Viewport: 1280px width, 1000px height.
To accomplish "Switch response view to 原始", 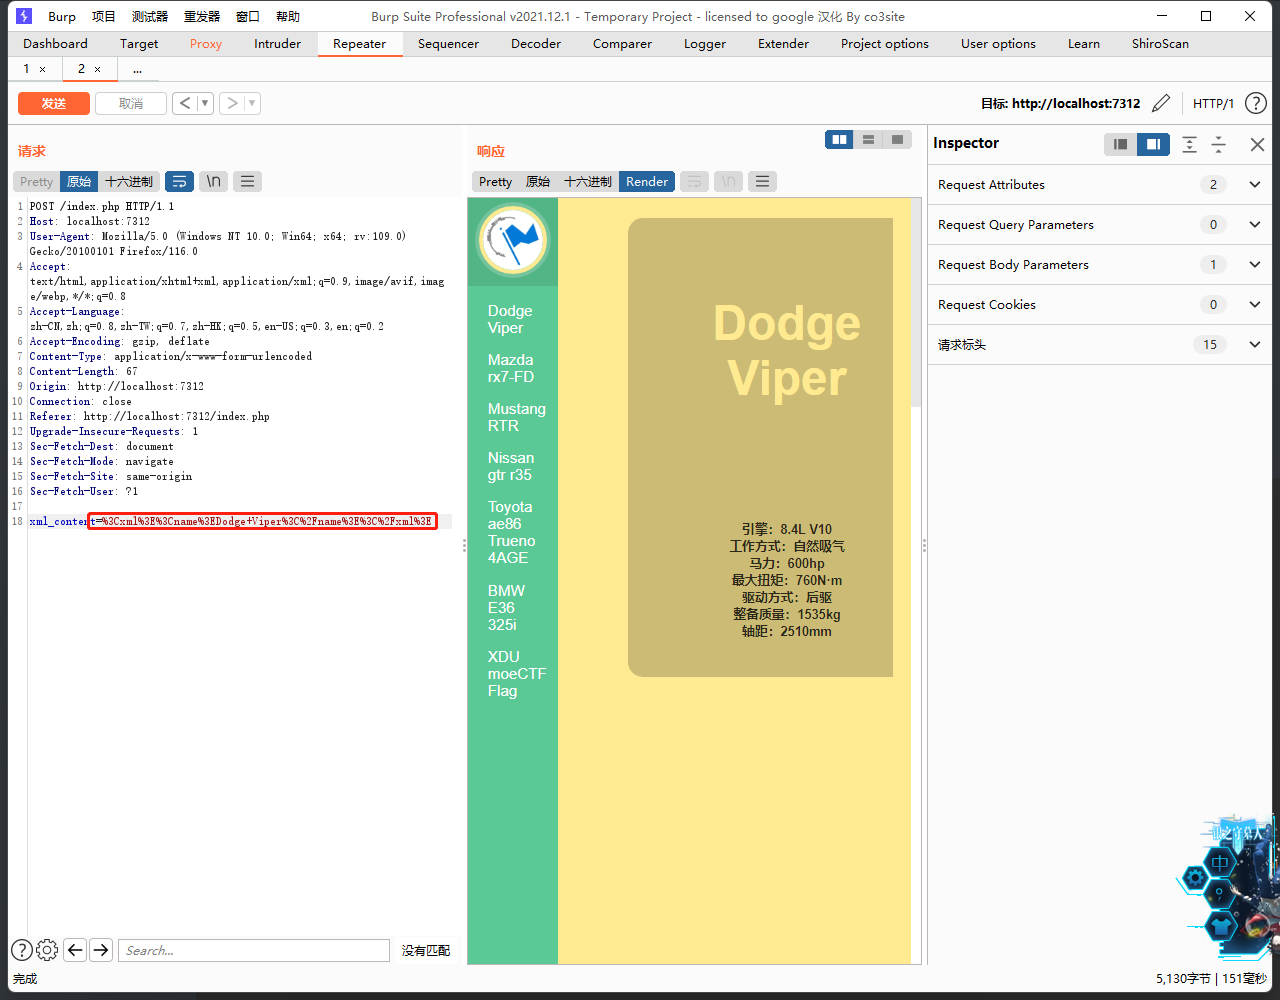I will pos(538,181).
